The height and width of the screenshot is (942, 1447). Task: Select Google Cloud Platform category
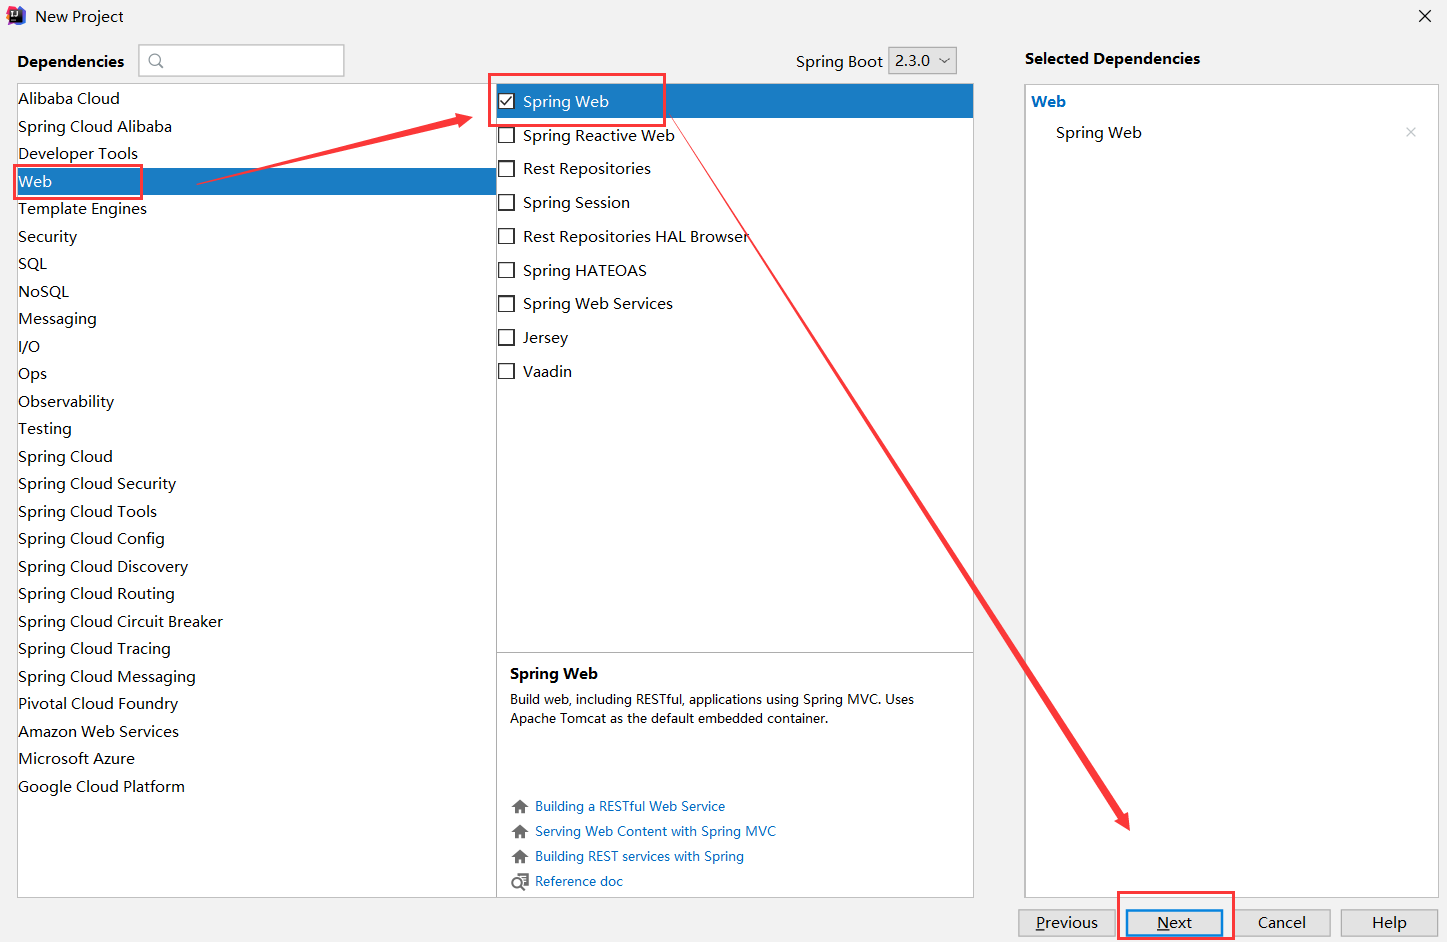[x=257, y=786]
